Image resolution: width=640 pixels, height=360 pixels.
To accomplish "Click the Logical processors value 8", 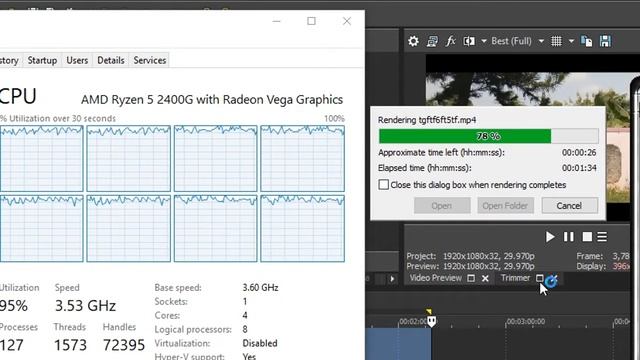I will (245, 329).
